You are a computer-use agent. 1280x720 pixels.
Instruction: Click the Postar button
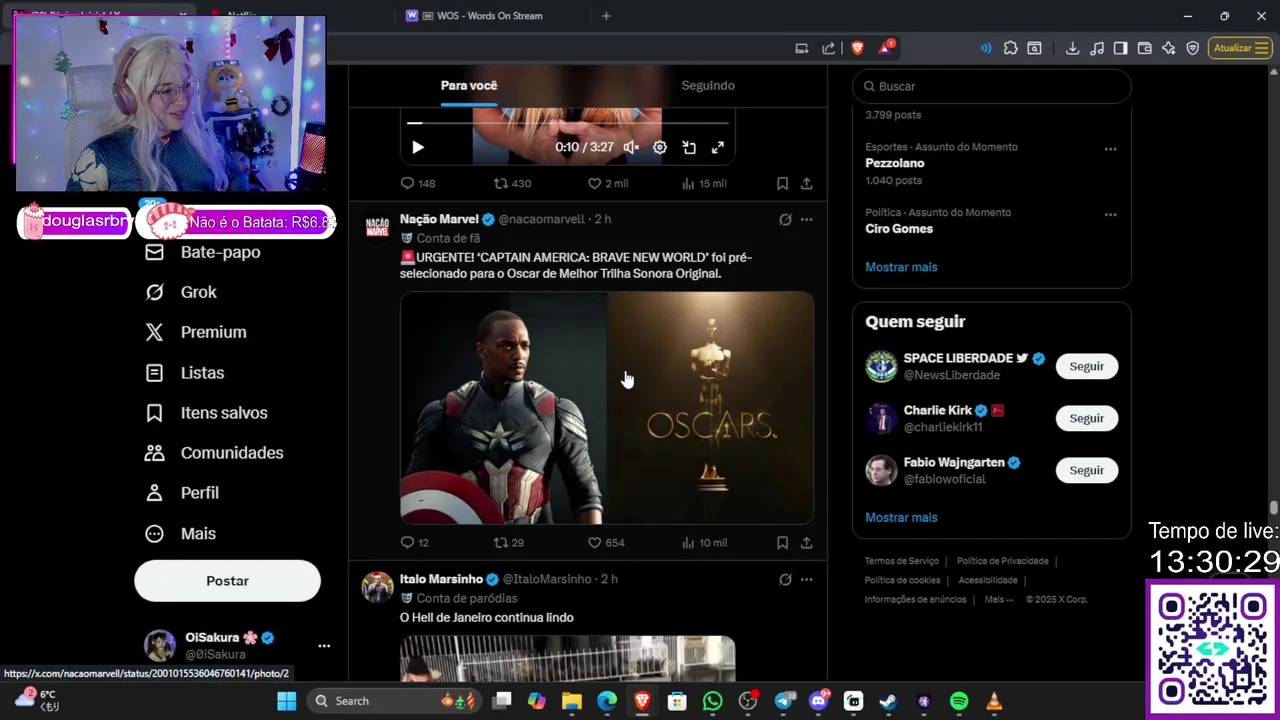point(227,581)
